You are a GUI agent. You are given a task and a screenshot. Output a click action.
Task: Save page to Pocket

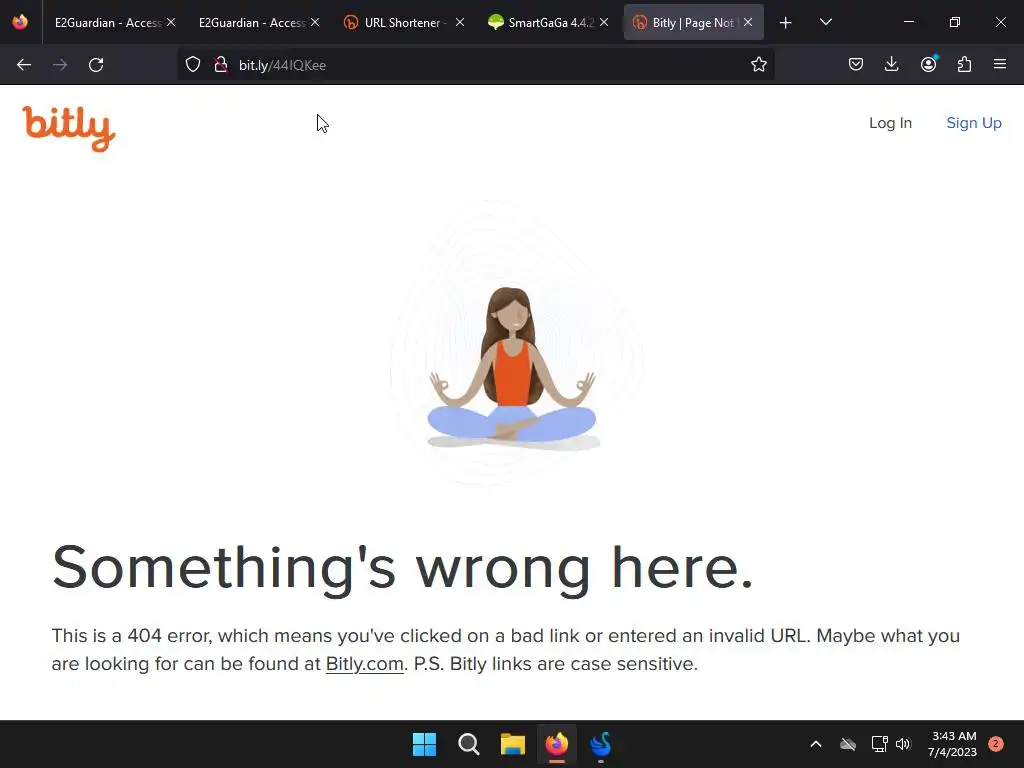[856, 65]
